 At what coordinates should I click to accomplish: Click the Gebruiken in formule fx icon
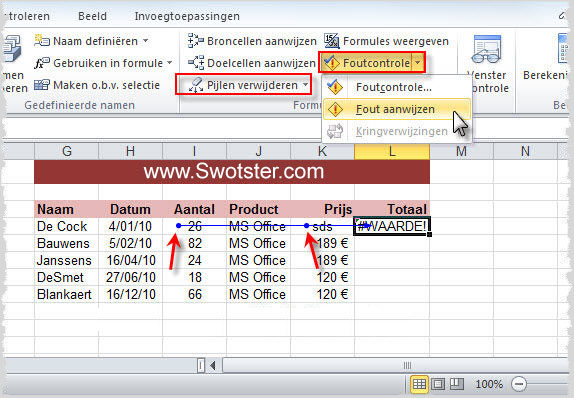[x=42, y=63]
